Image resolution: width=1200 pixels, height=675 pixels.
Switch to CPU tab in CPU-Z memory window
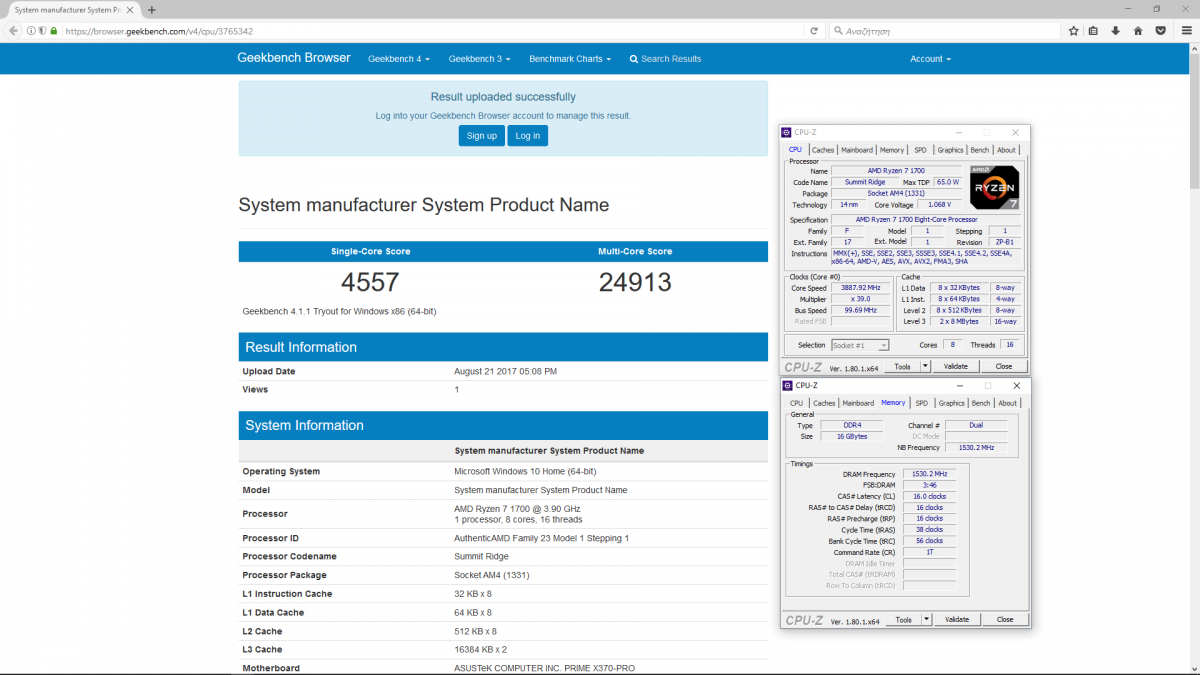[796, 403]
